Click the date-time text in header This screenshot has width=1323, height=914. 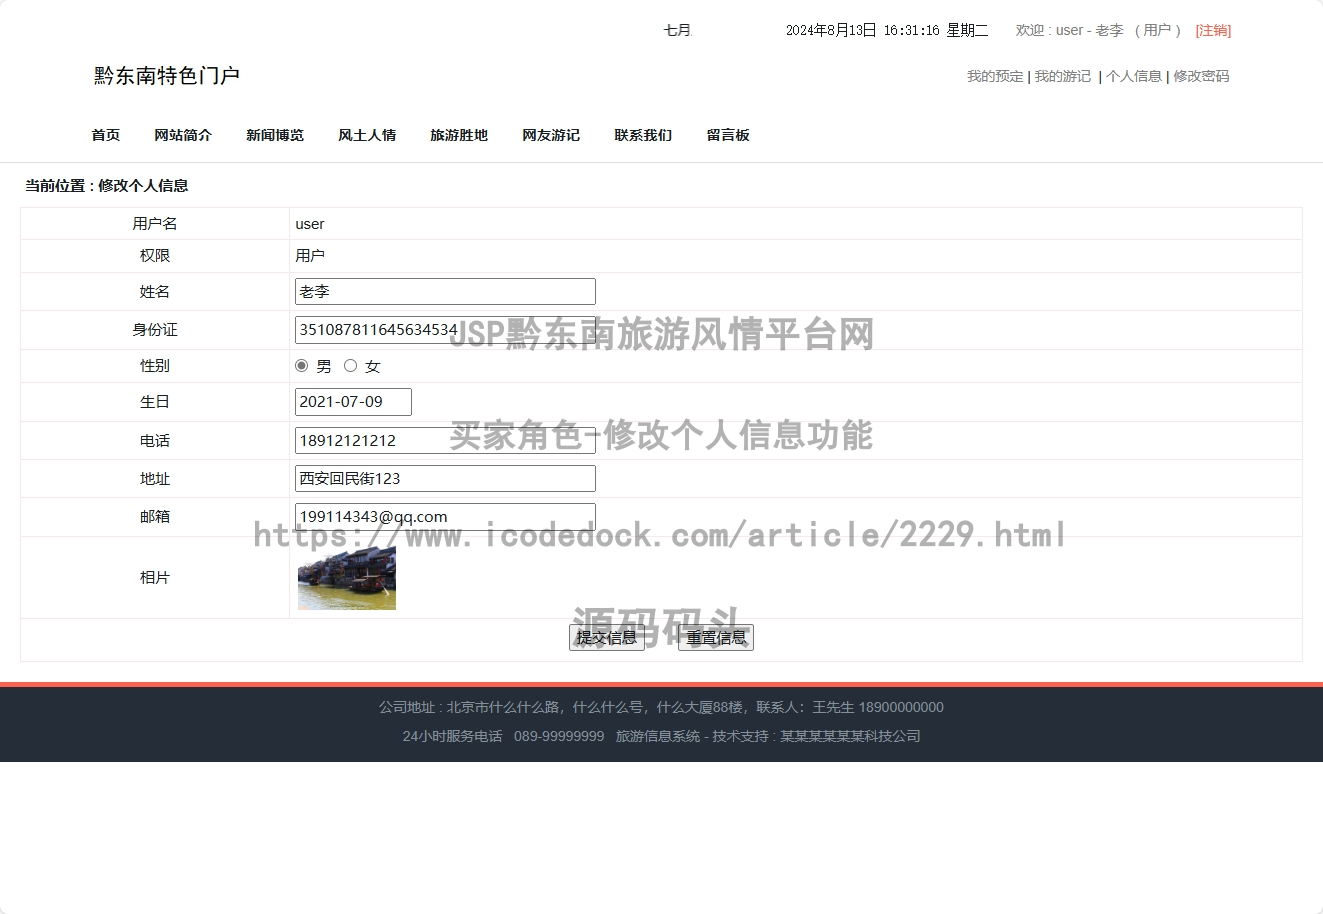pyautogui.click(x=887, y=30)
